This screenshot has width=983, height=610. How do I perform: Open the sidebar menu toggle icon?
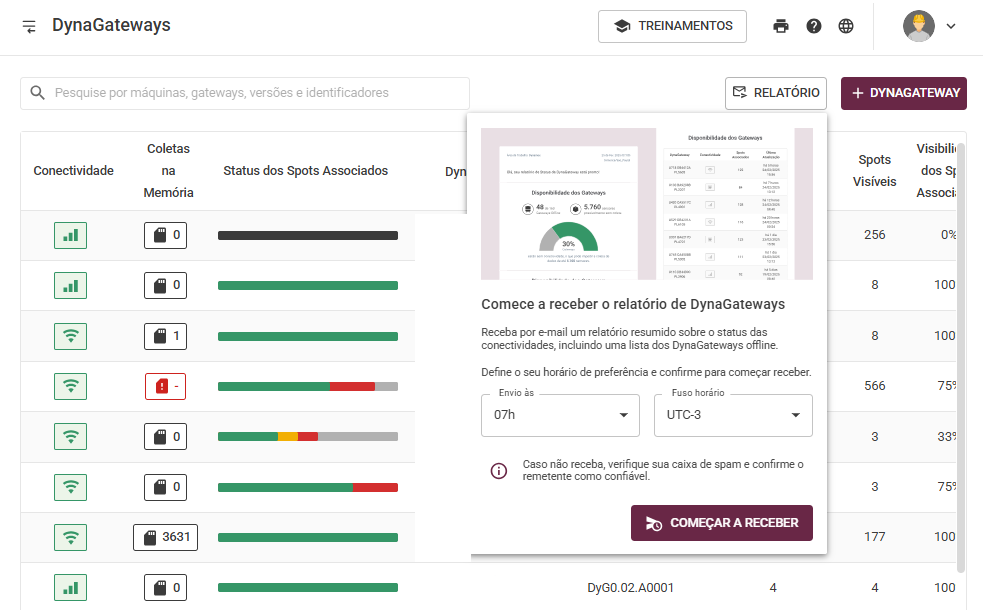29,26
